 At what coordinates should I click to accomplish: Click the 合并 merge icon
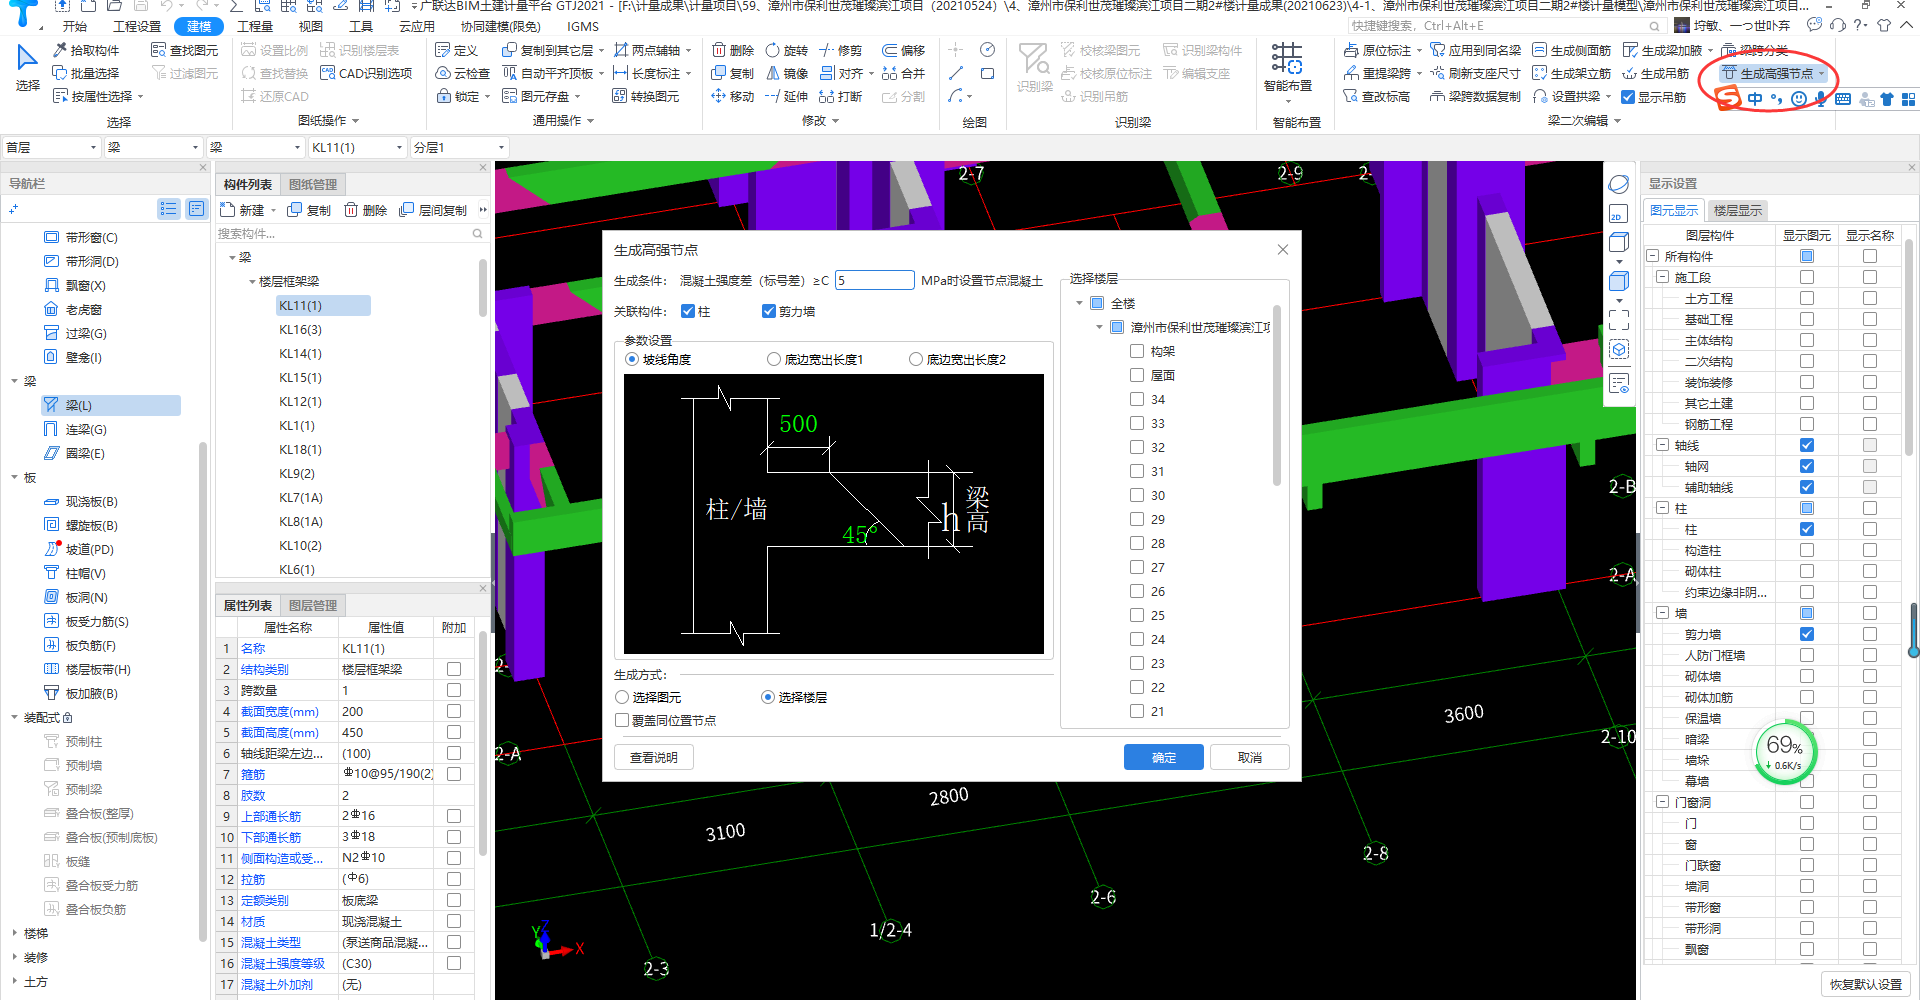click(x=889, y=73)
